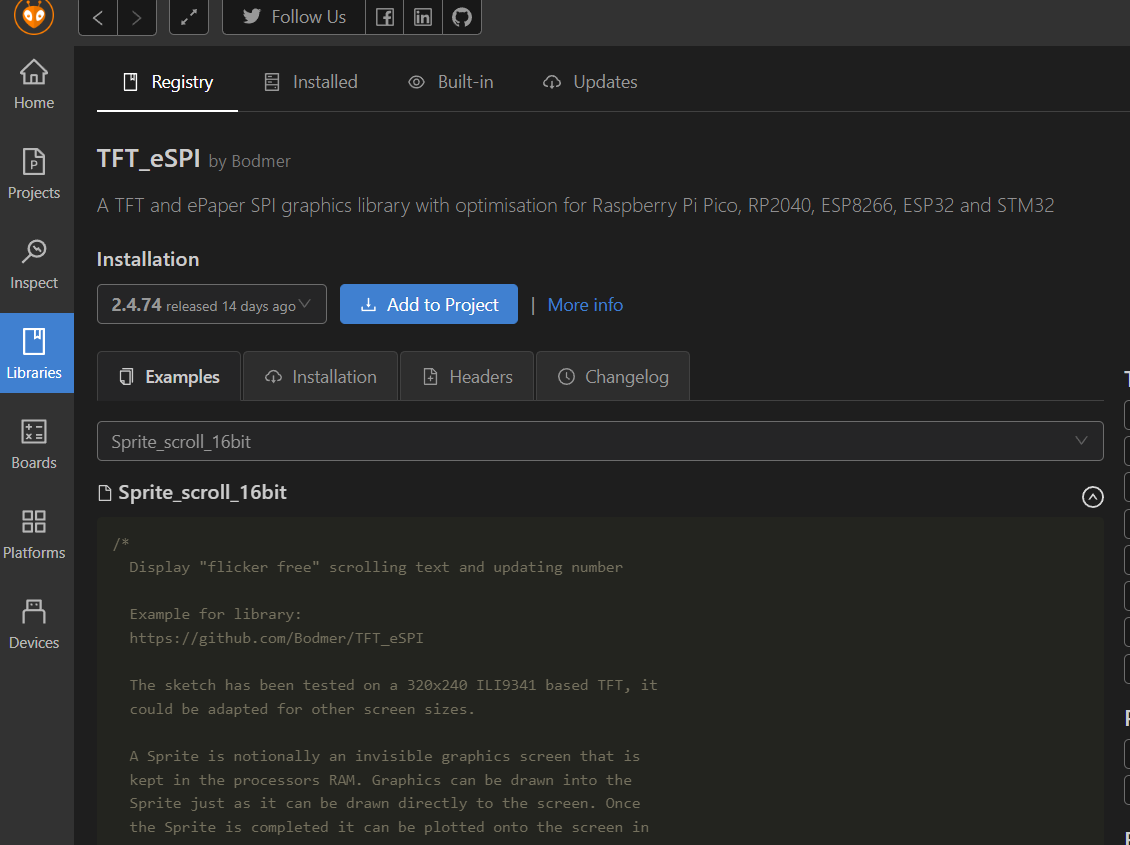The width and height of the screenshot is (1130, 845).
Task: Click the "320x240 ILI9341 based TFT" comment line
Action: pos(393,685)
